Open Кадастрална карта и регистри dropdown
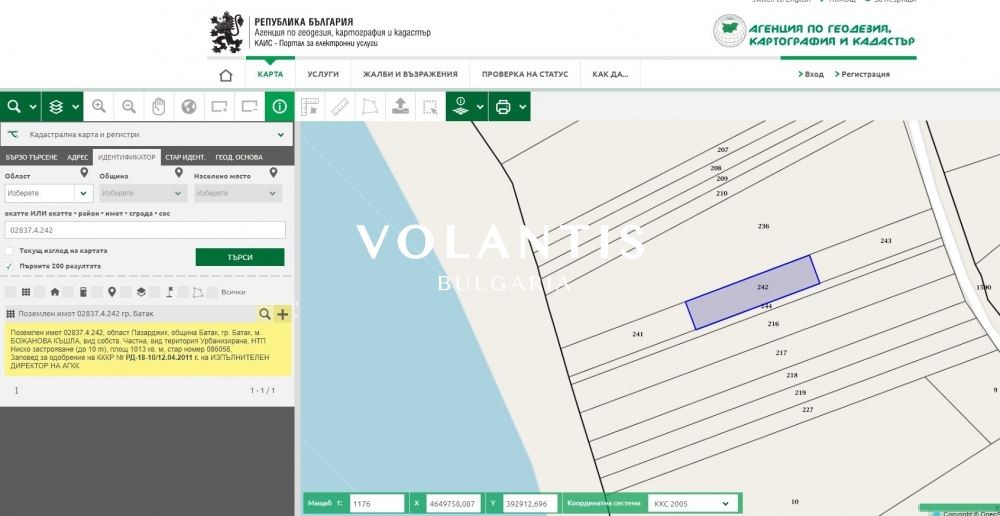1000x516 pixels. (x=147, y=135)
